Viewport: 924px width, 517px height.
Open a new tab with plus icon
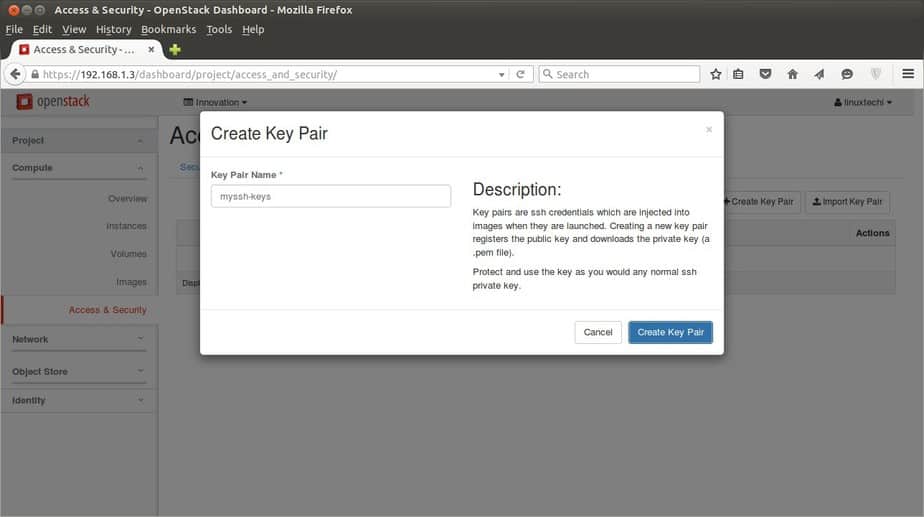point(175,50)
